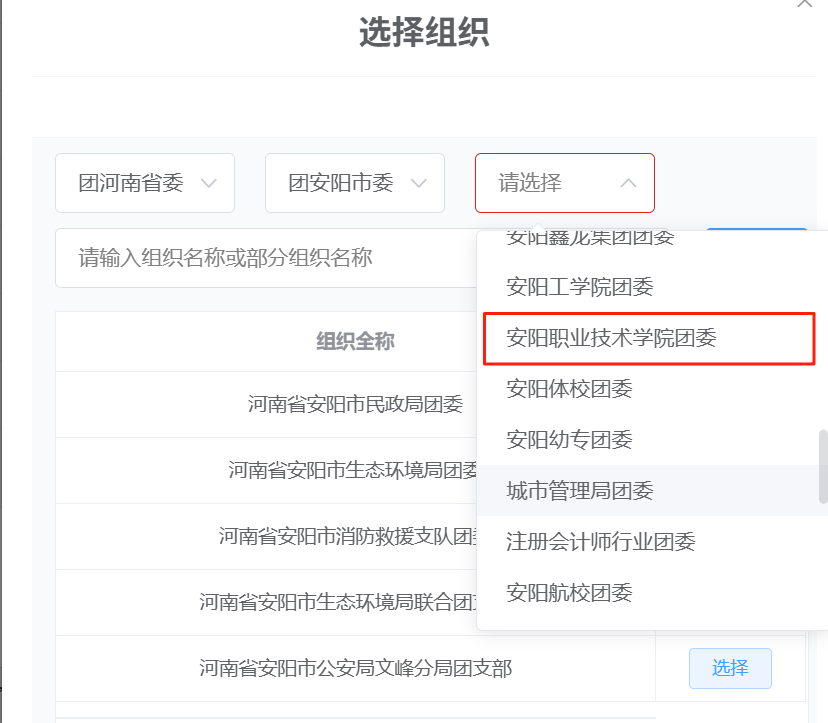Select 安阳体校团委 in the dropdown list

click(x=570, y=388)
